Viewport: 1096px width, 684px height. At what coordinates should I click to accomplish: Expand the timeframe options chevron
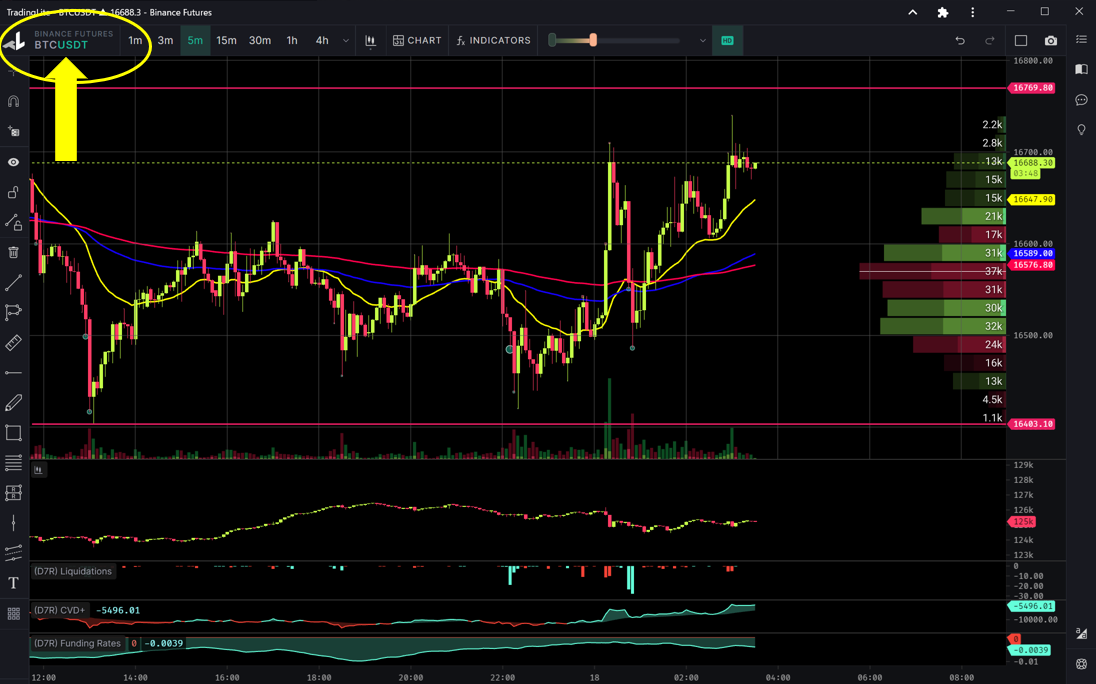(345, 40)
